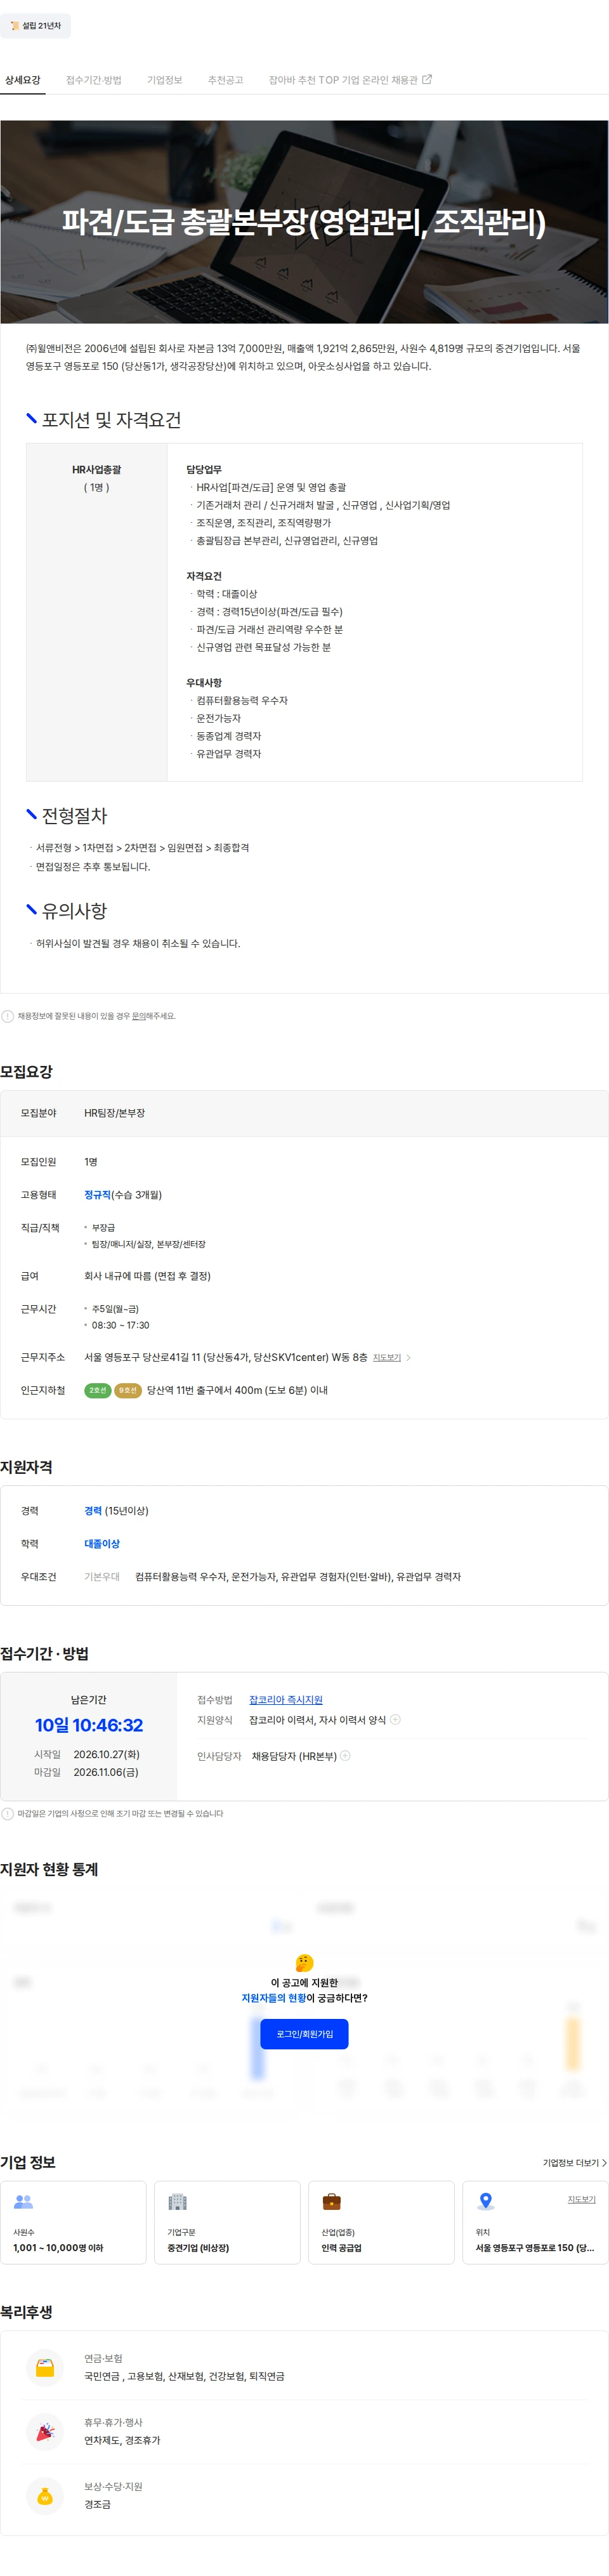Switch to the 기업정보 tab
The height and width of the screenshot is (2576, 609).
click(165, 80)
